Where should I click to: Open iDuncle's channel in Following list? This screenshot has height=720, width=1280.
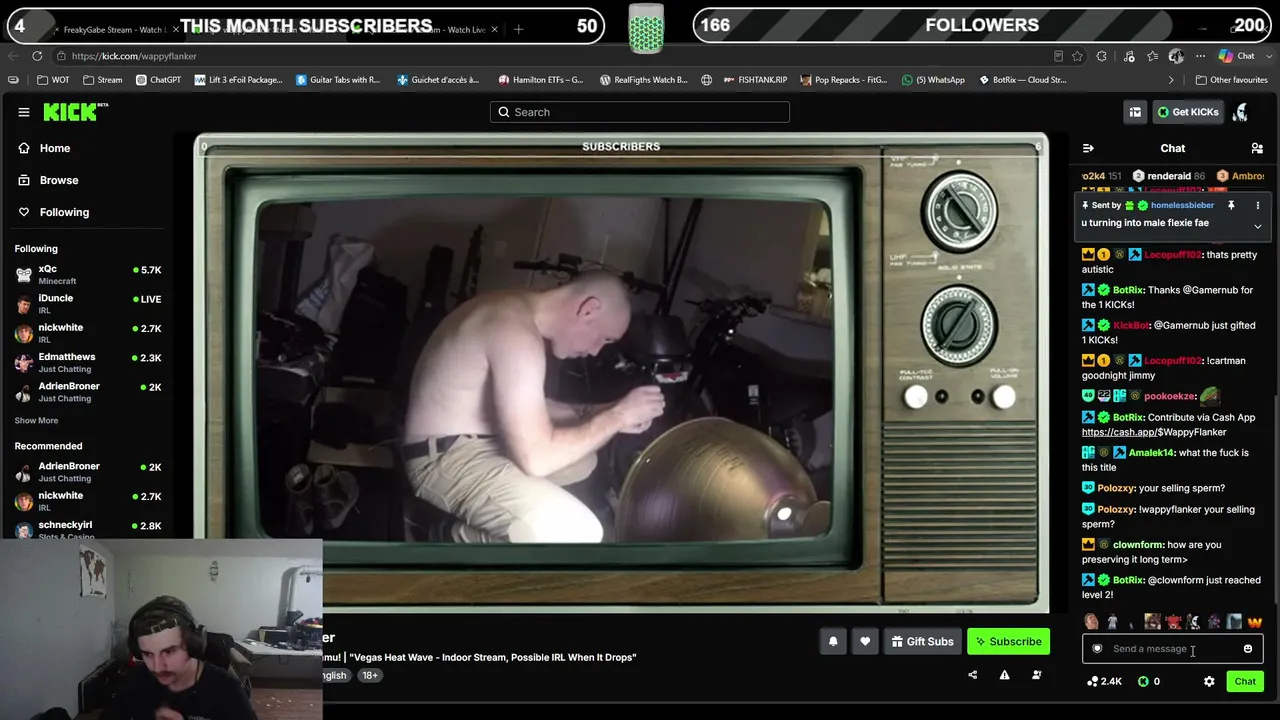tap(88, 303)
